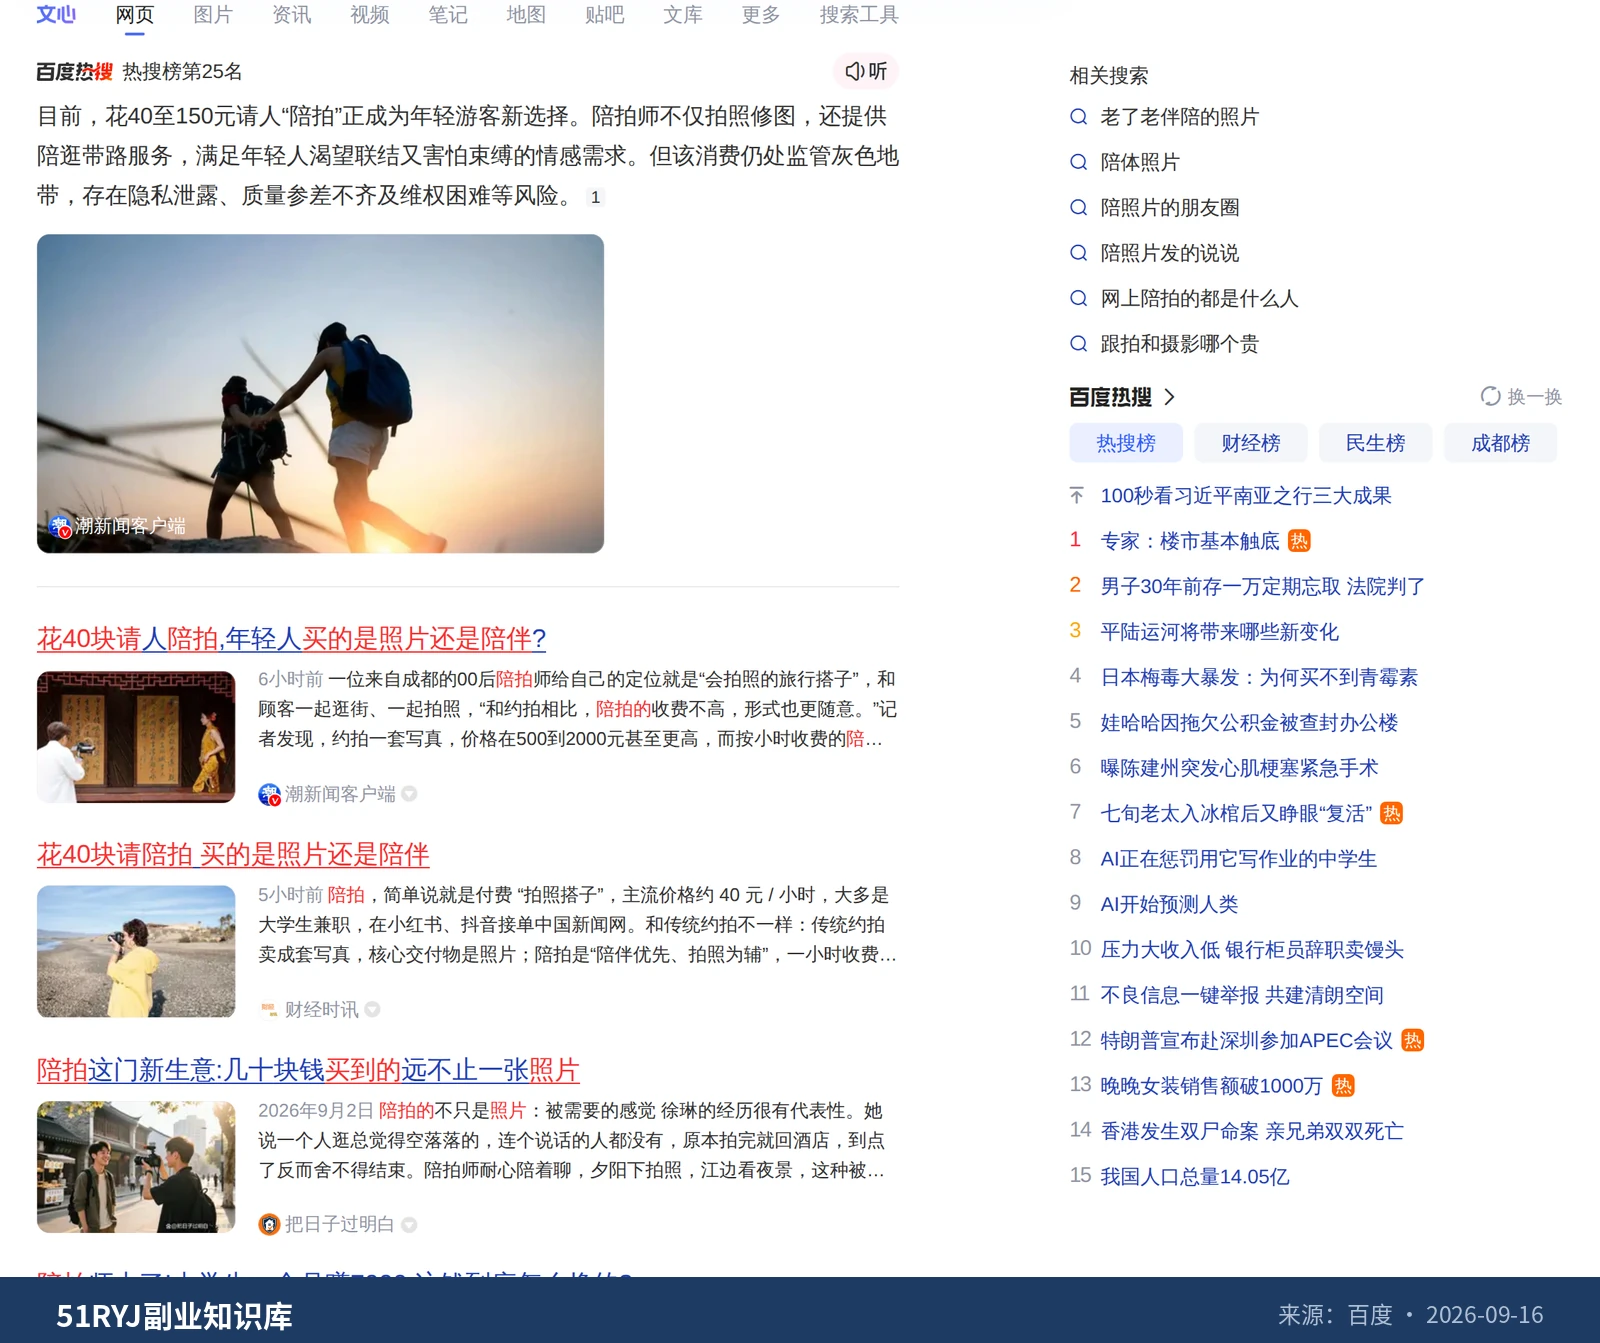Open the large sunset hikers image
1600x1343 pixels.
coord(320,394)
